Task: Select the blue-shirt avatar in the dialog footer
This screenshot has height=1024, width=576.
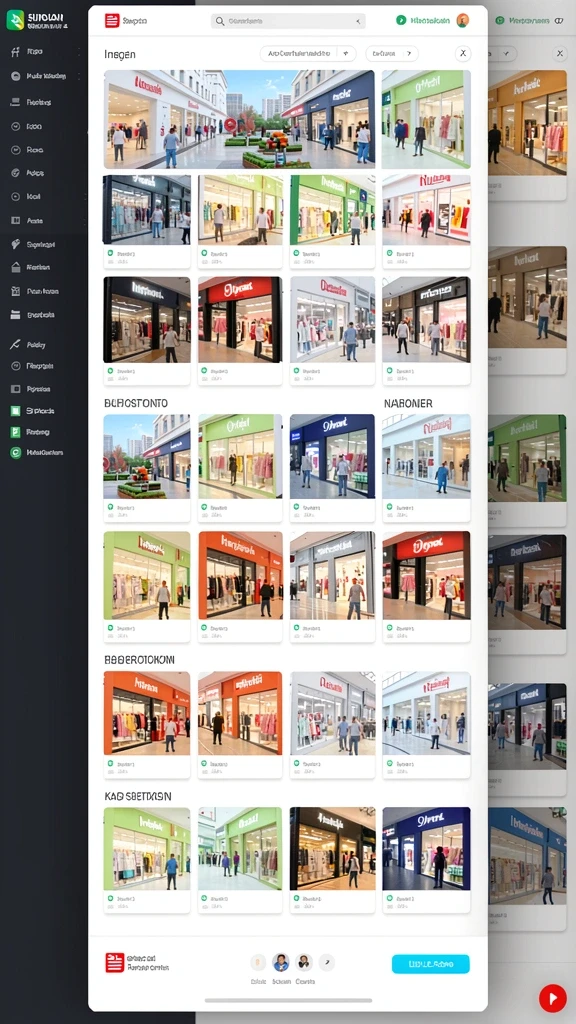Action: click(281, 962)
